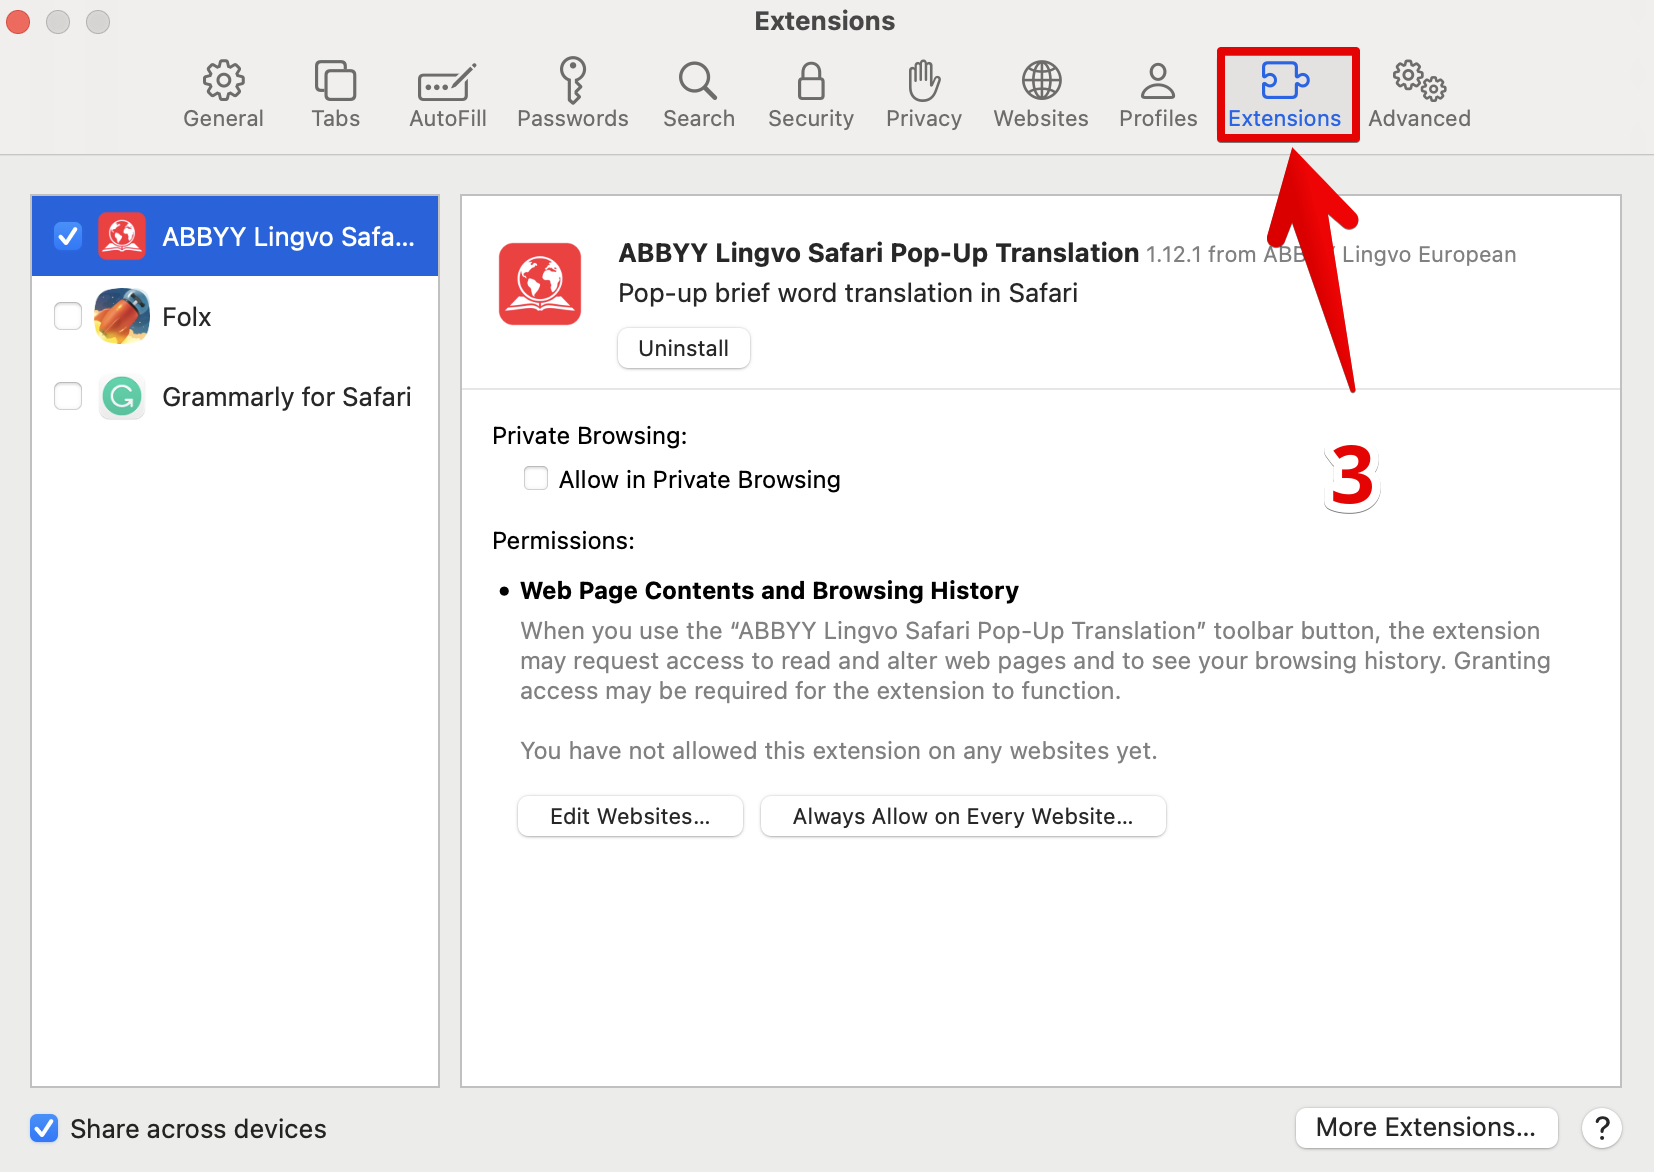Disable the ABBYY Lingvo extension checkbox
The height and width of the screenshot is (1172, 1654).
68,236
